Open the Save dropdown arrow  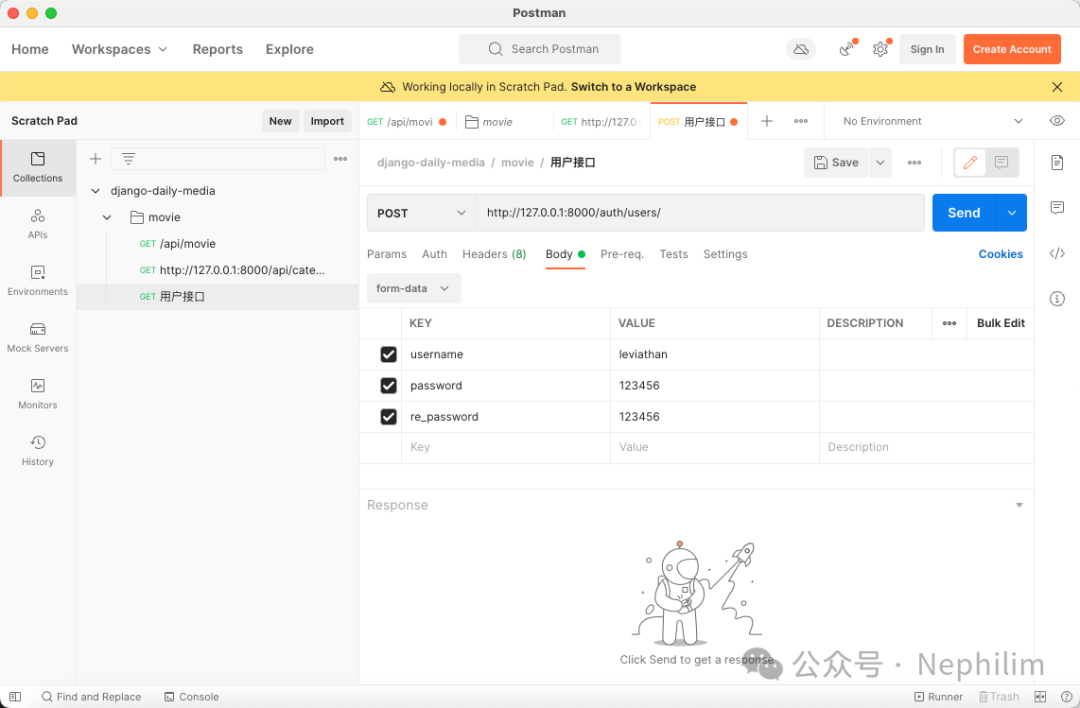tap(880, 163)
